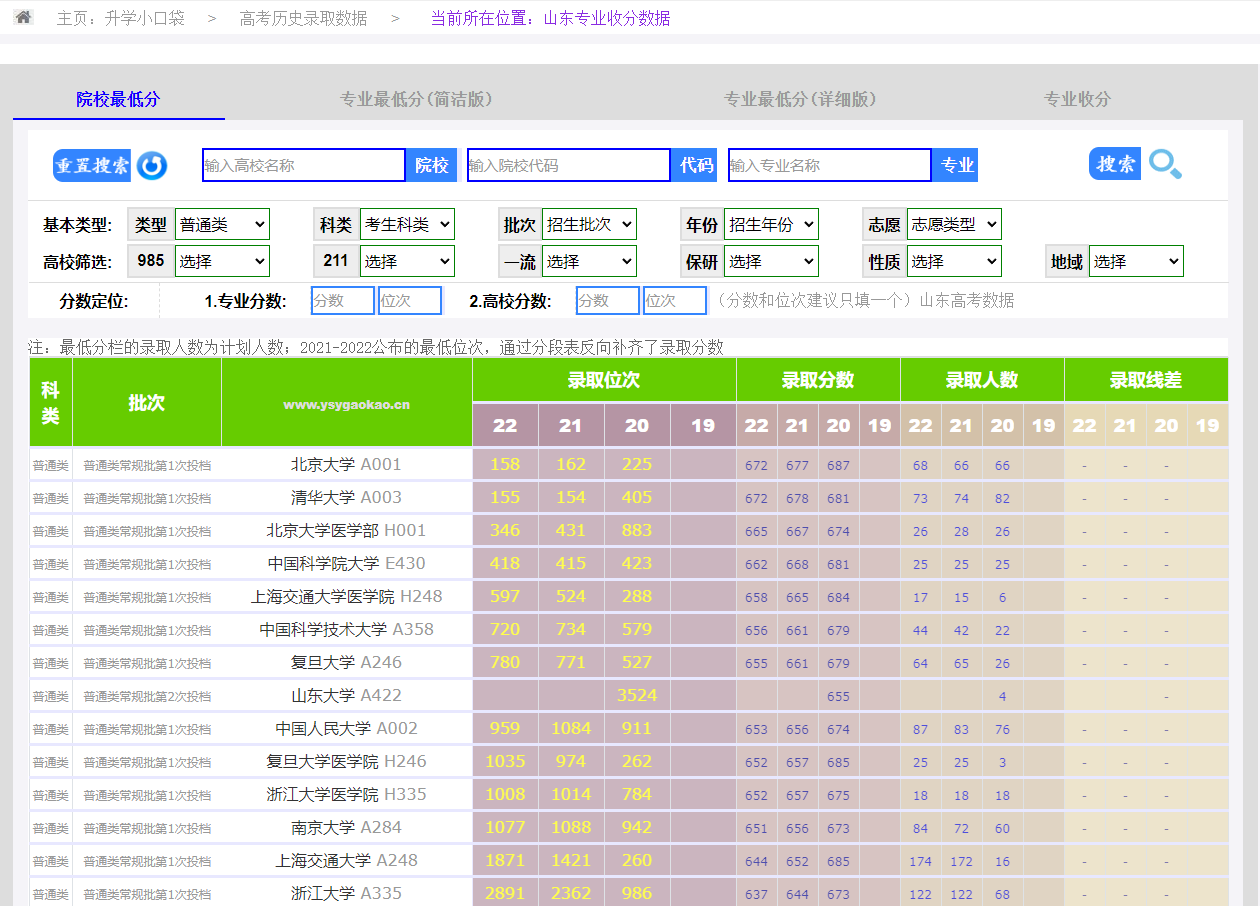Image resolution: width=1260 pixels, height=906 pixels.
Task: Click the 输入专业名称 input field
Action: (x=830, y=165)
